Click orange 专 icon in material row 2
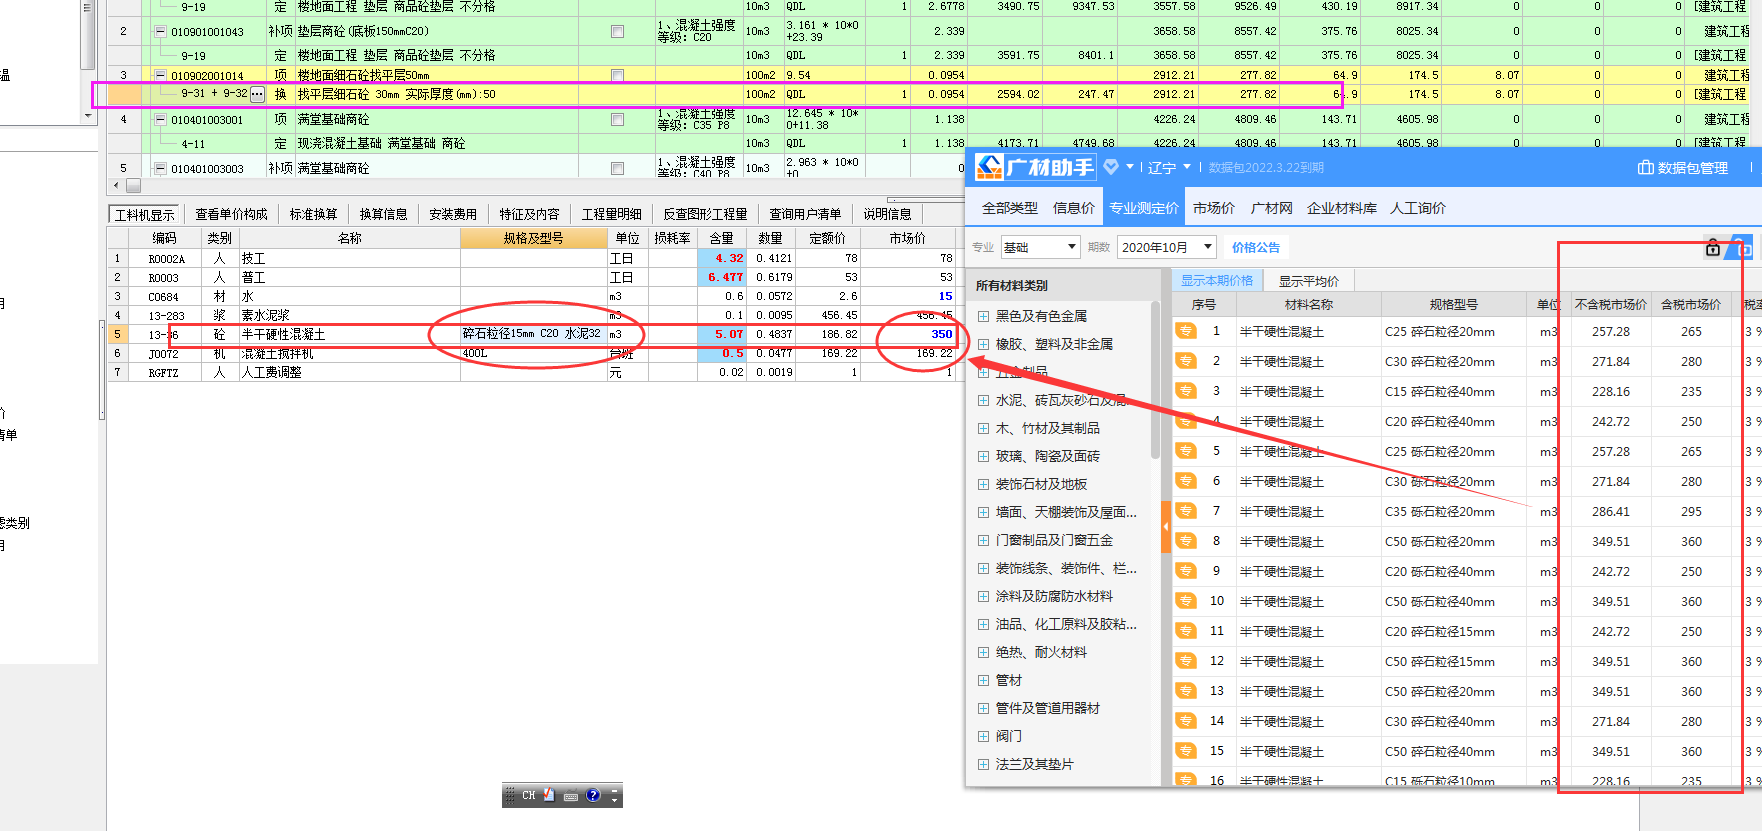Screen dimensions: 1762x831 pos(1186,361)
